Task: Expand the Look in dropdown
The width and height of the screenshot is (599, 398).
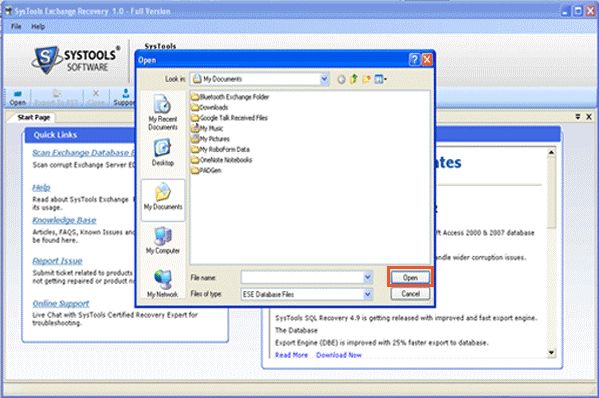Action: (x=324, y=79)
